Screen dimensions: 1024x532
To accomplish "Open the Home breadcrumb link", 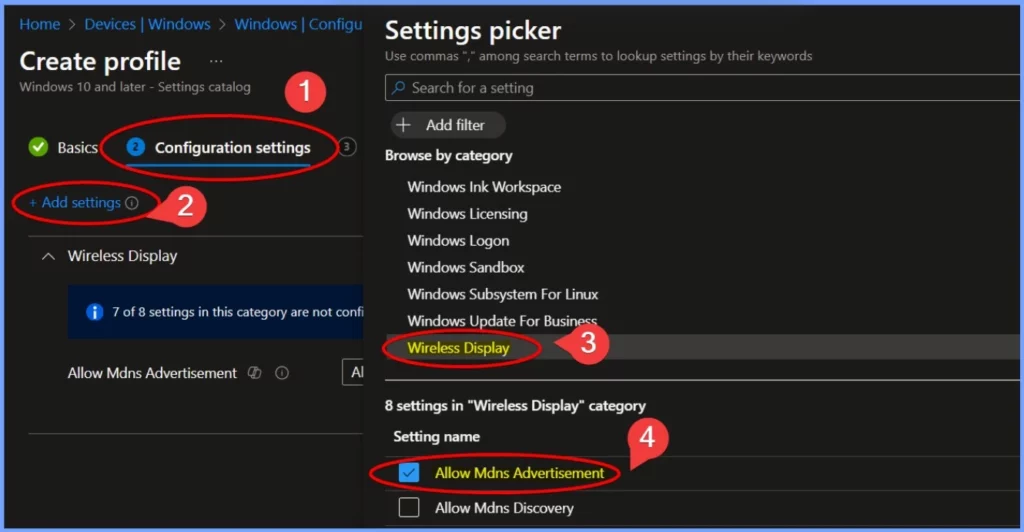I will [x=39, y=24].
